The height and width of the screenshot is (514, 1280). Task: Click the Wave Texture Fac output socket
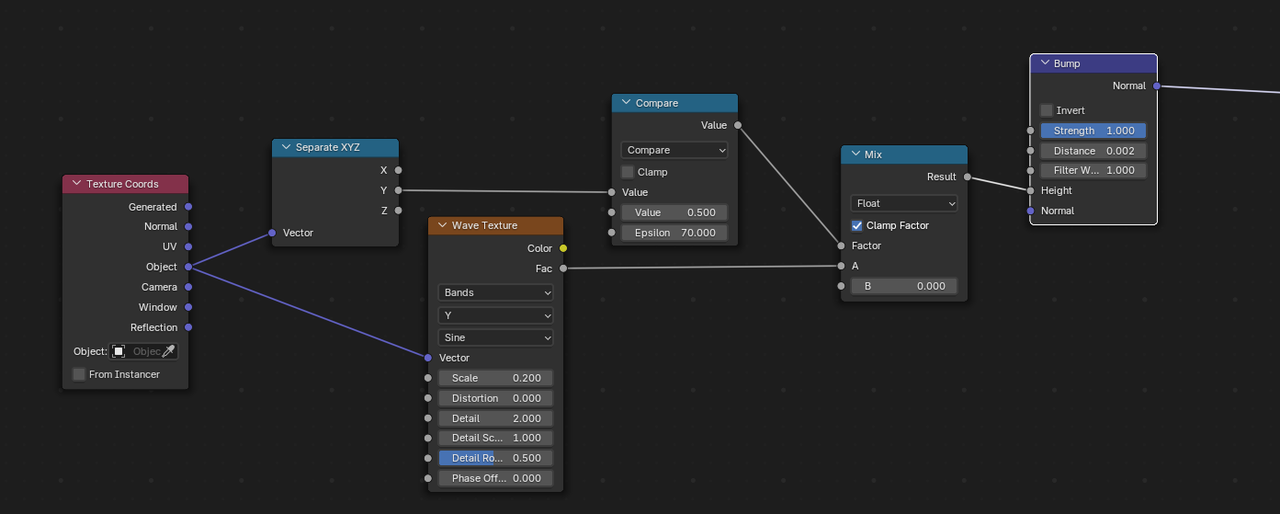coord(563,268)
